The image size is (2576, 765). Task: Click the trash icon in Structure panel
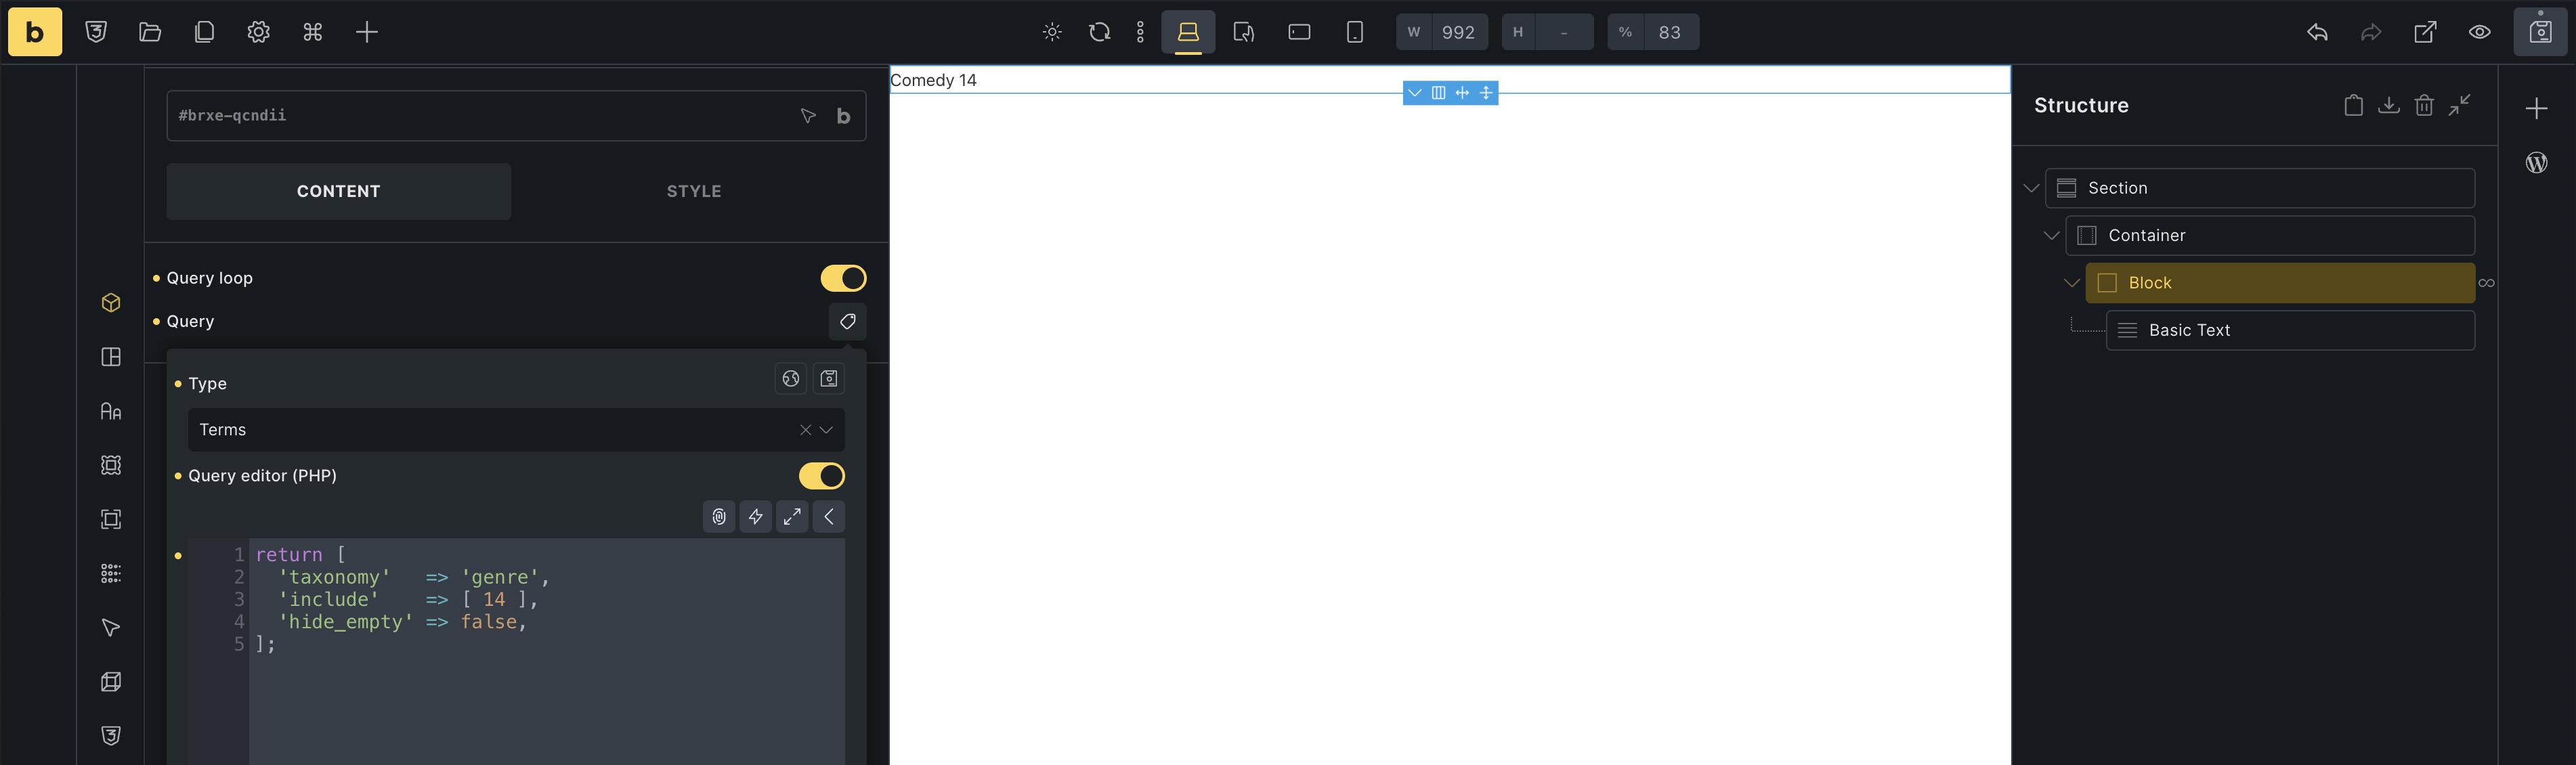(2424, 105)
